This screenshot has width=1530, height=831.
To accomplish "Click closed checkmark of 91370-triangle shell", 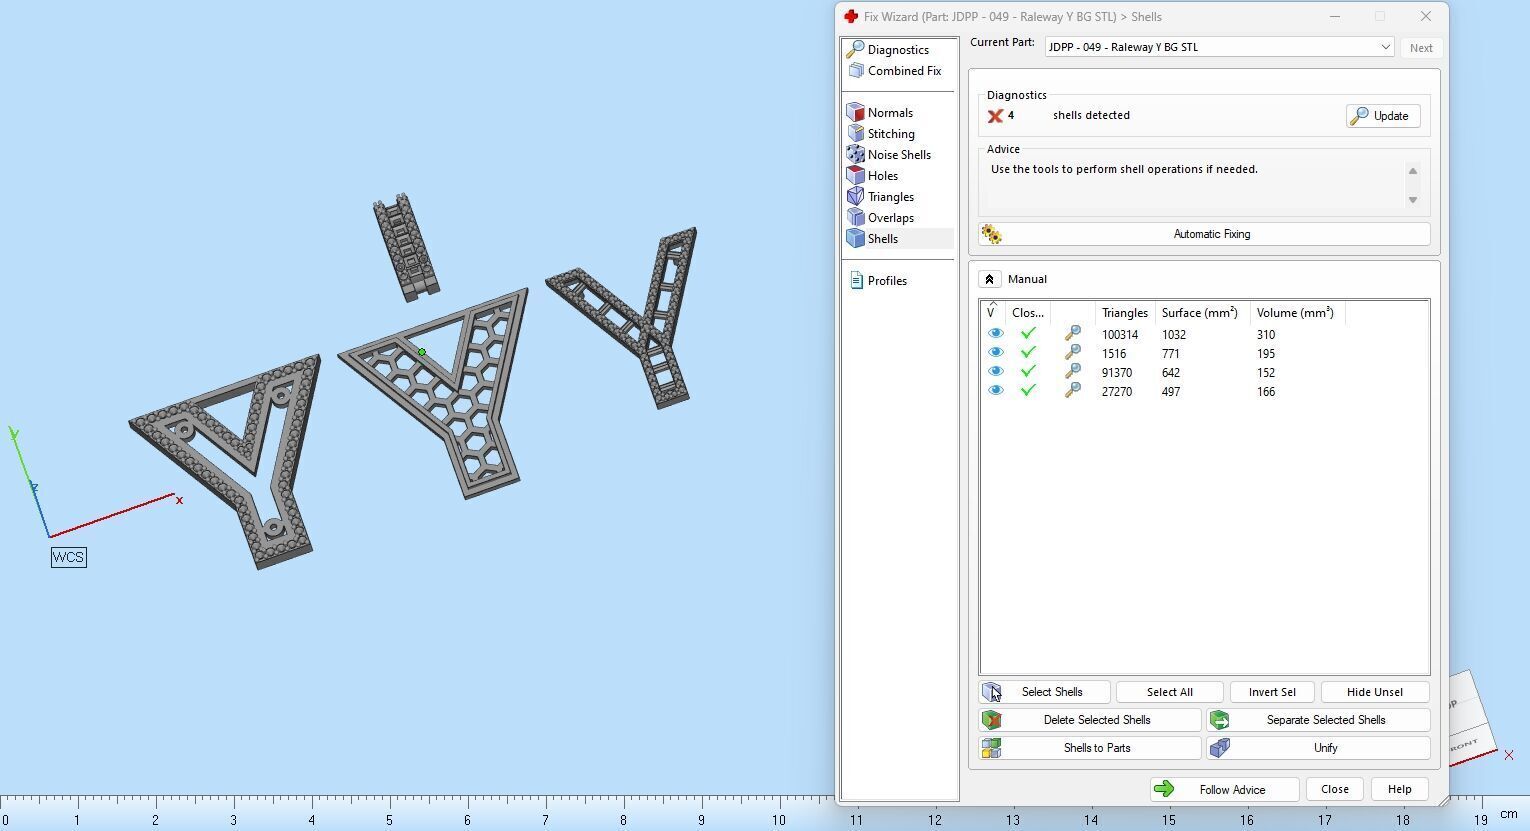I will click(x=1028, y=372).
